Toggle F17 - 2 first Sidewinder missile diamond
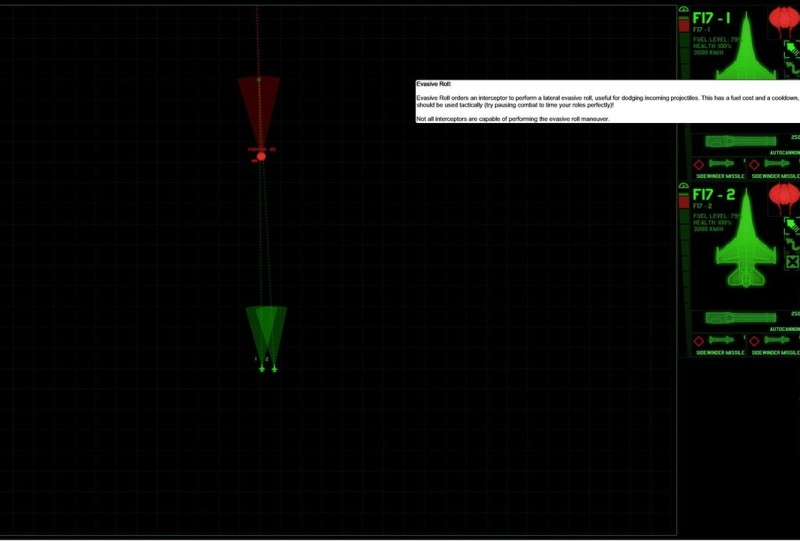This screenshot has height=541, width=800. [x=699, y=340]
